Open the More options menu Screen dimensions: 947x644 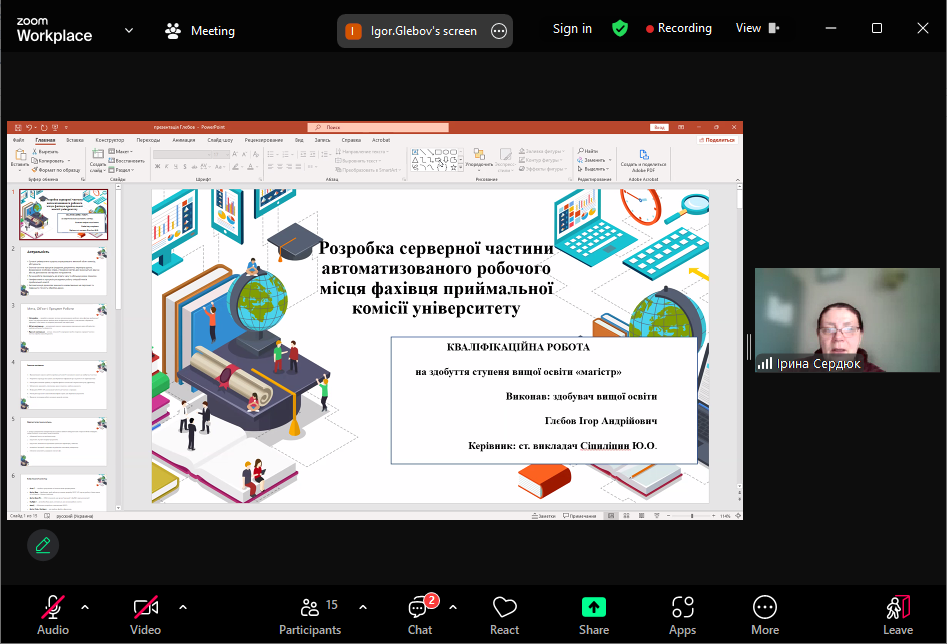[x=765, y=614]
